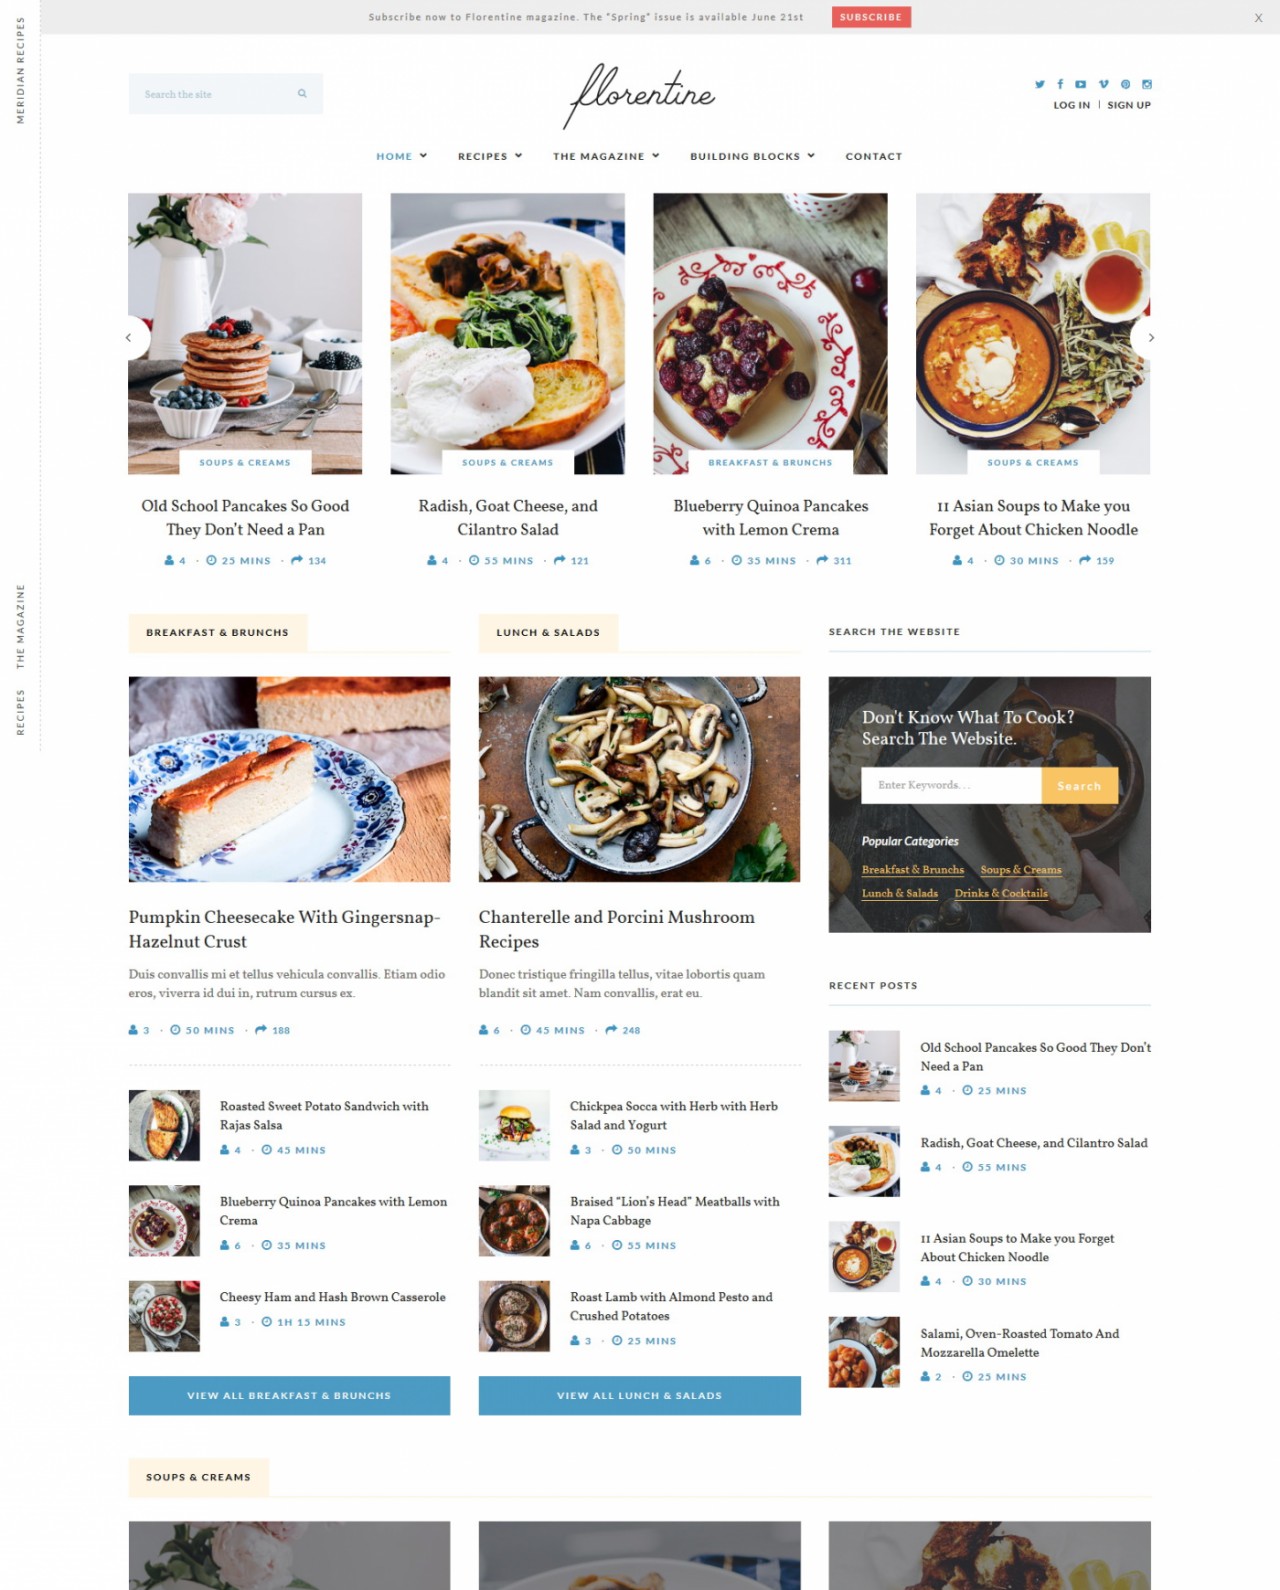Open the Home menu item
Image resolution: width=1280 pixels, height=1590 pixels.
[x=401, y=156]
